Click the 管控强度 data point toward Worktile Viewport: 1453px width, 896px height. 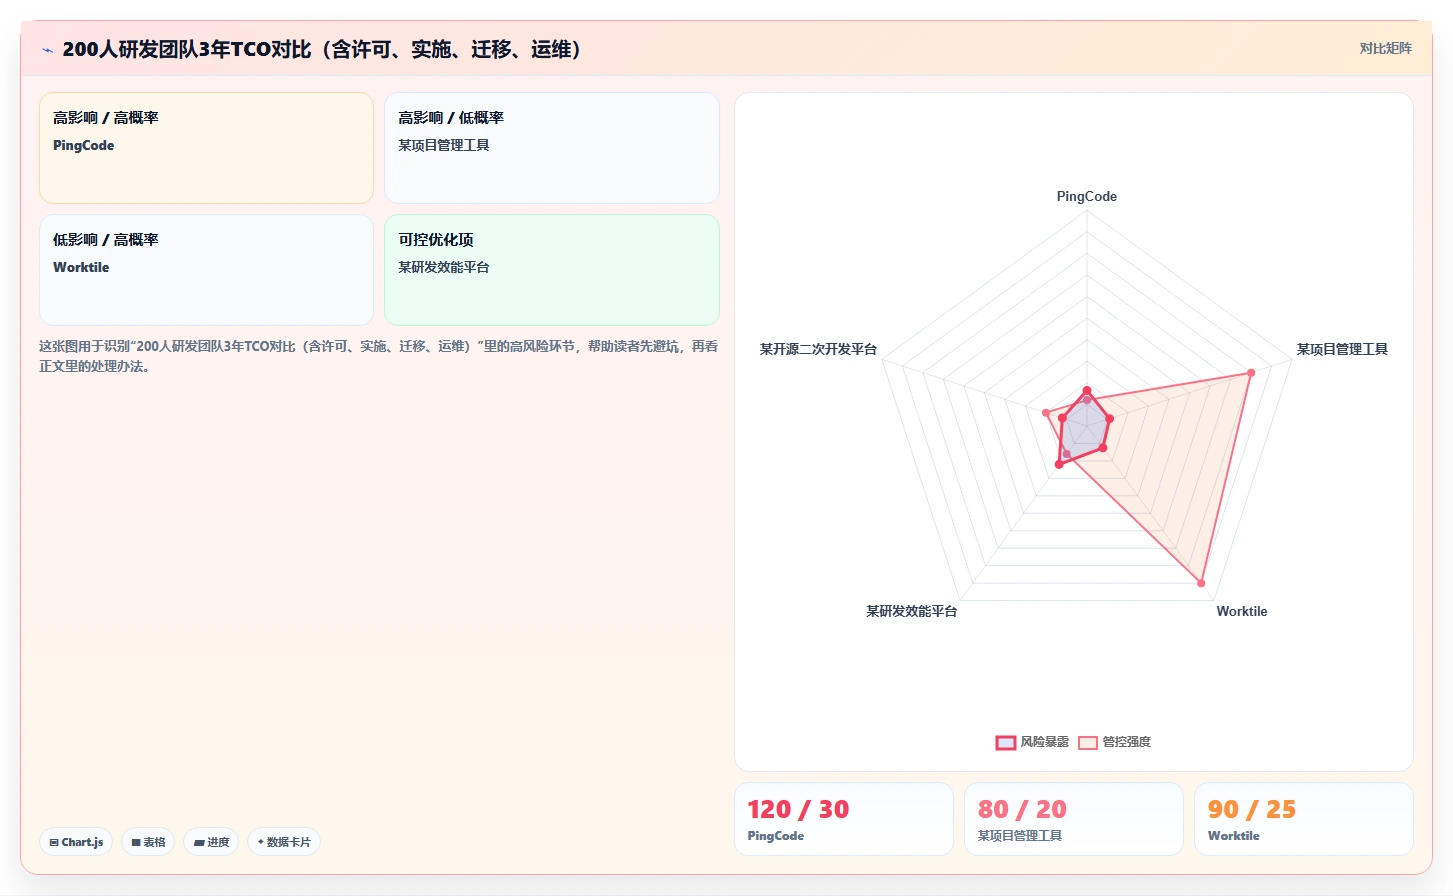(x=1201, y=582)
